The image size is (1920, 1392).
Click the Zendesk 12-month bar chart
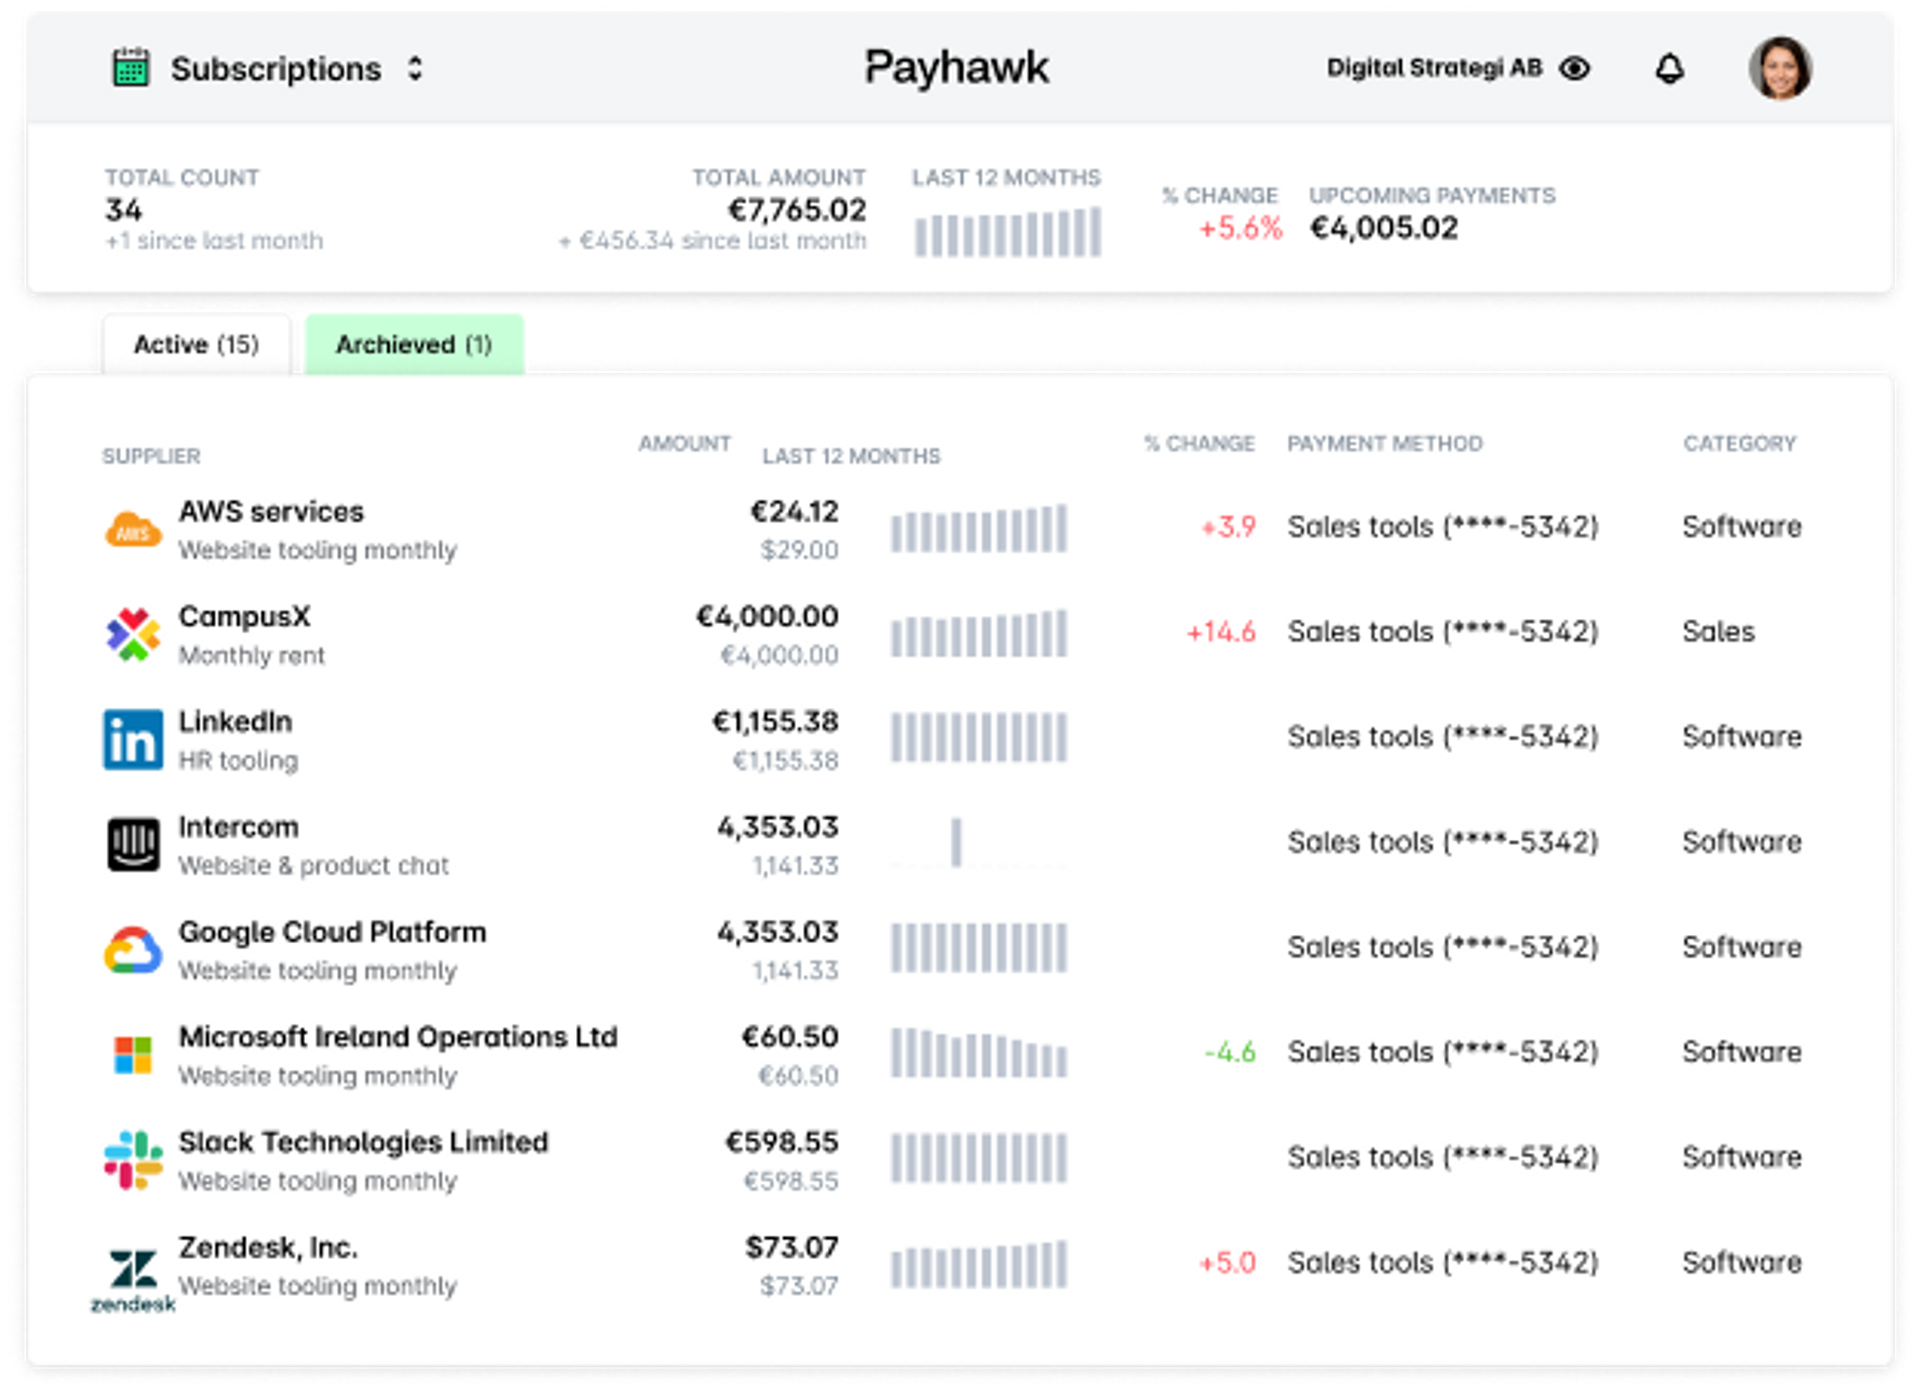coord(979,1264)
